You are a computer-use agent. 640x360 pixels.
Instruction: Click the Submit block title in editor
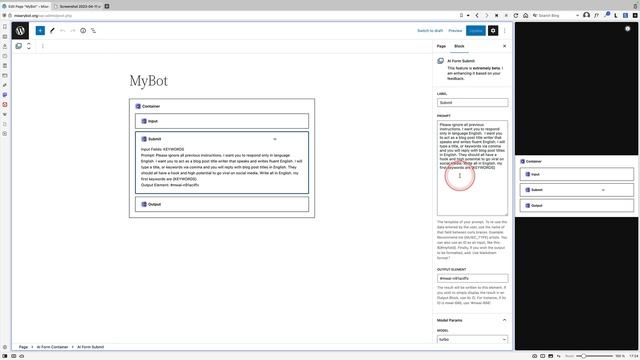point(154,139)
